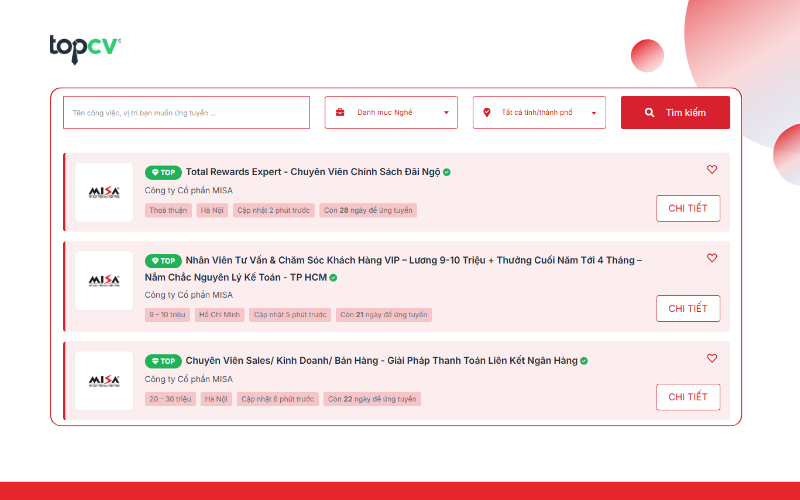Open the Danh mục Nghề dropdown
Screen dimensions: 800x500
[391, 112]
